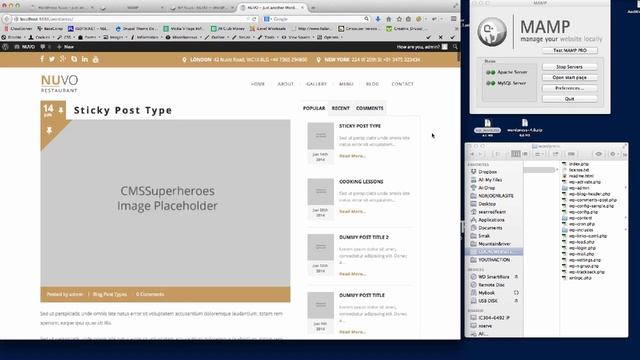
Task: Select Dropbox in Finder sidebar
Action: tap(488, 172)
